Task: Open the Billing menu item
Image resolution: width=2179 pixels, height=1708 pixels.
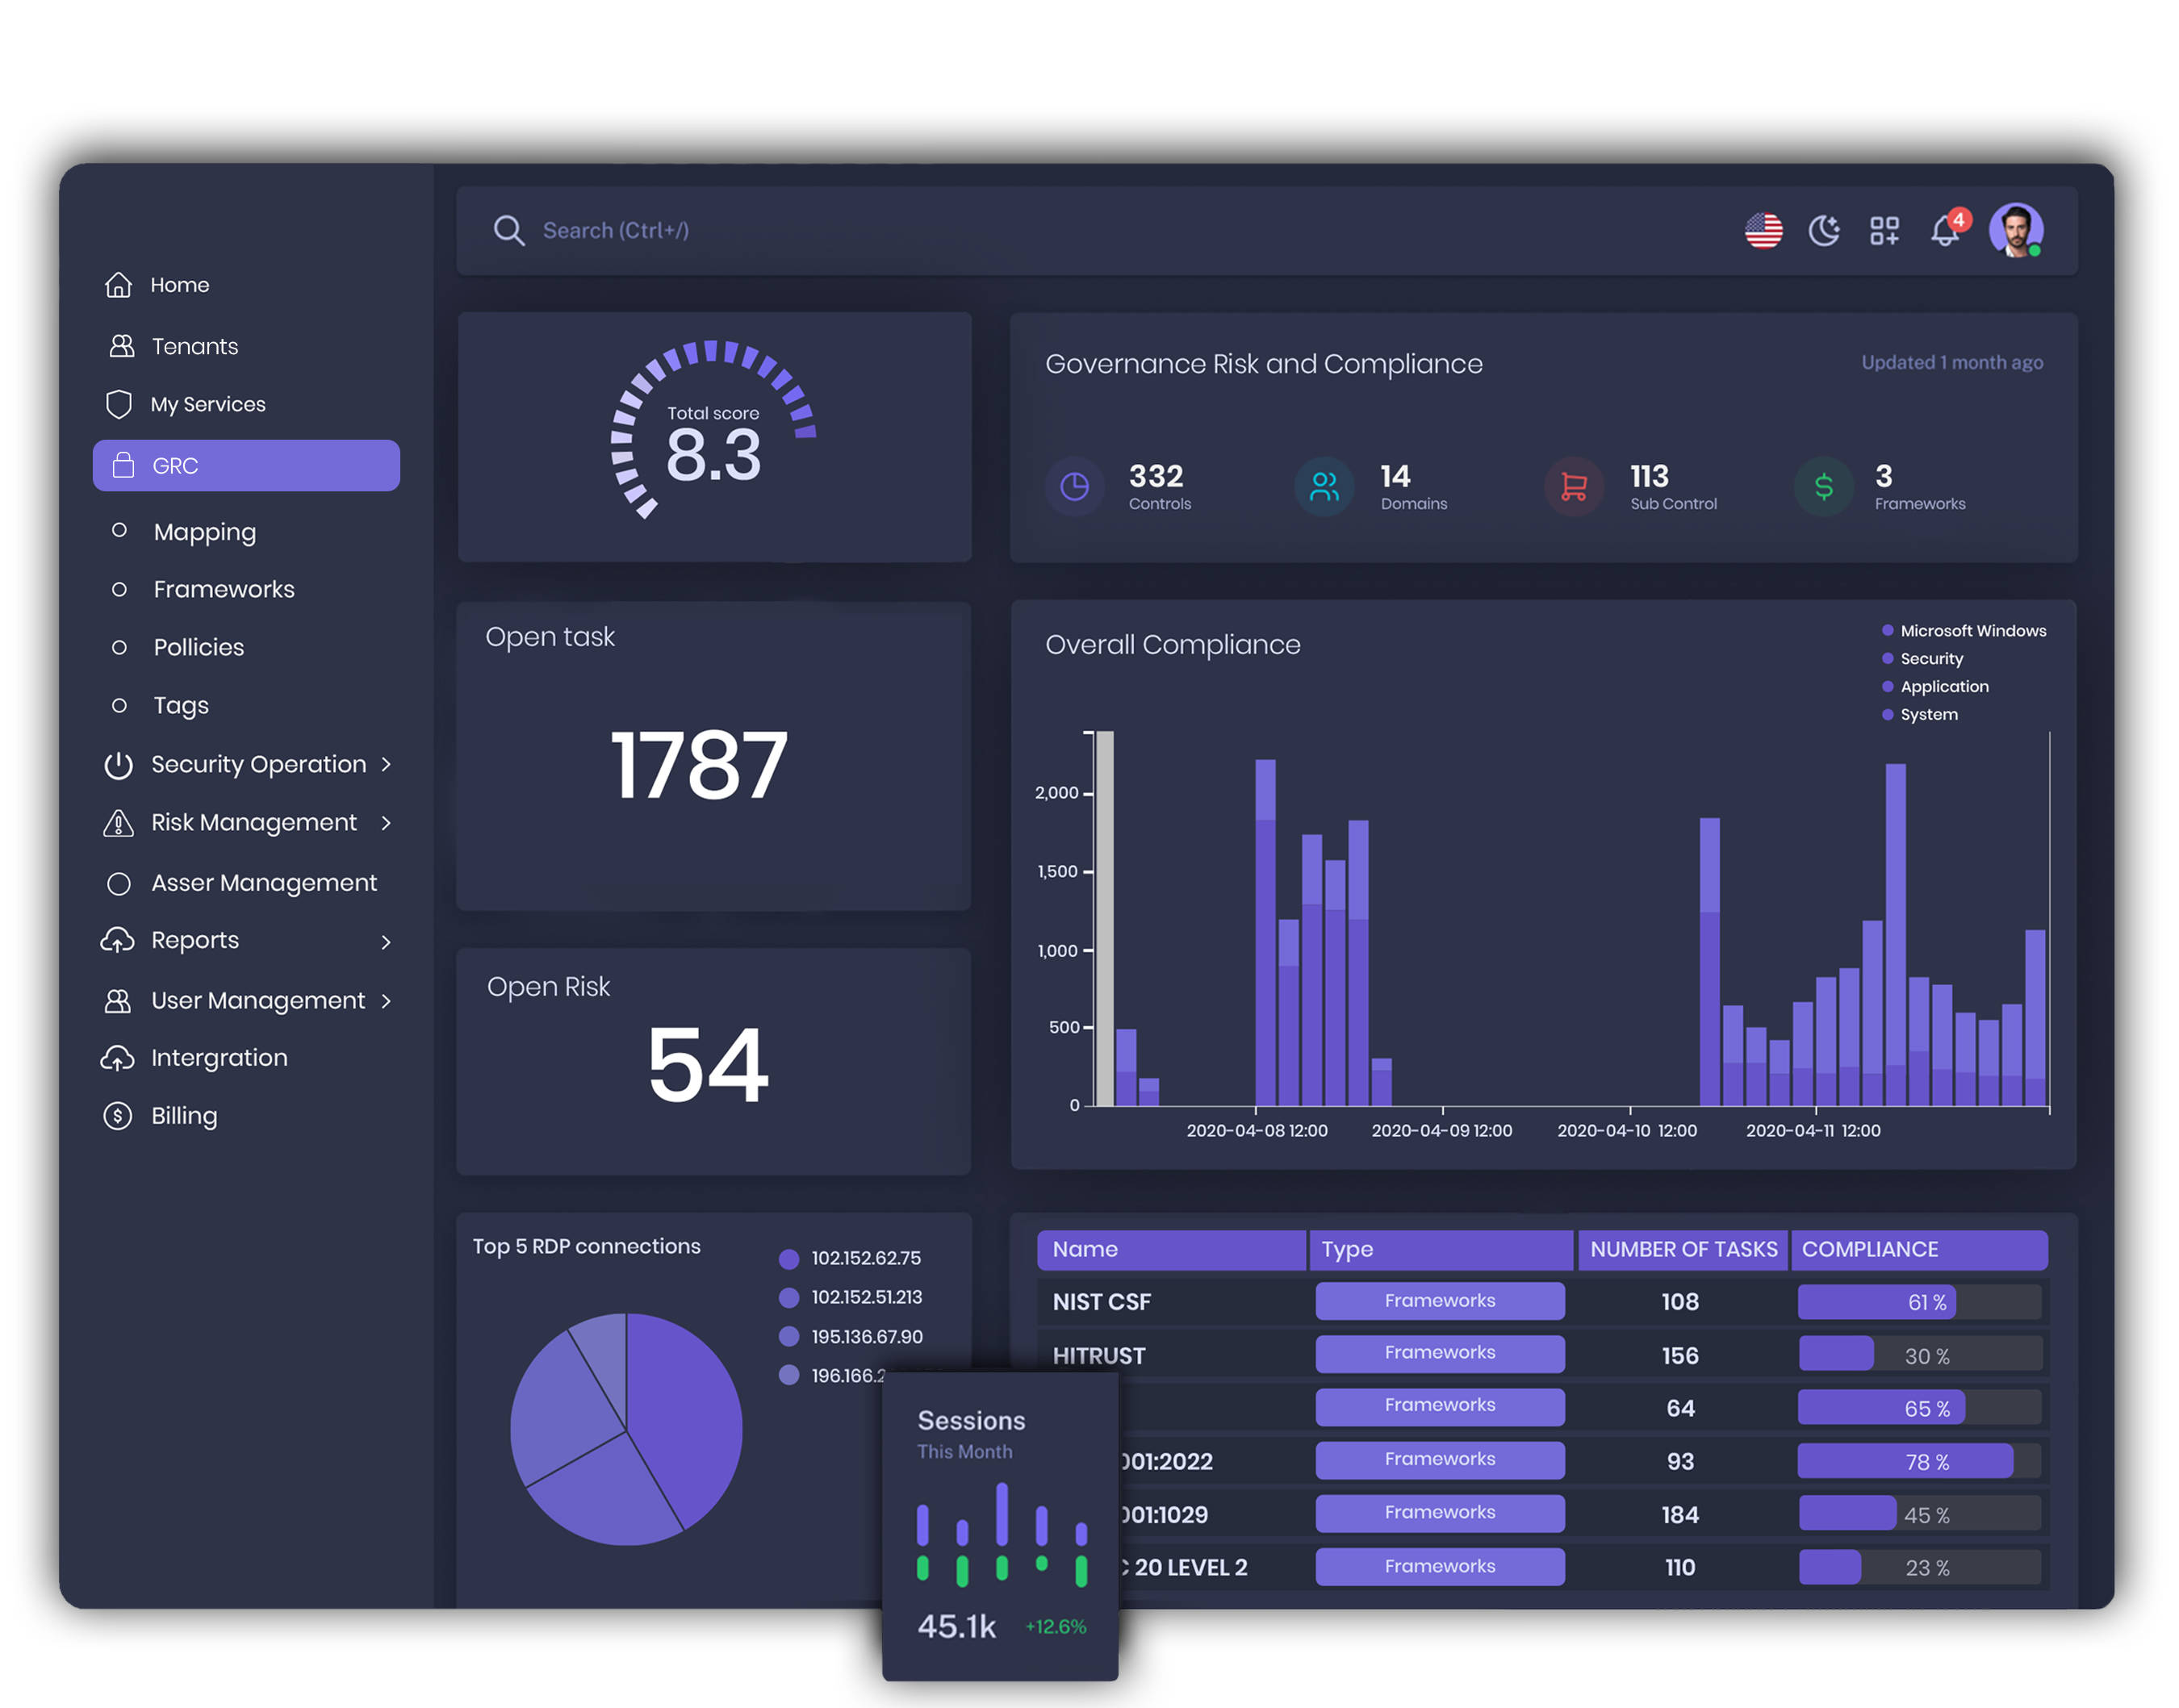Action: 184,1116
